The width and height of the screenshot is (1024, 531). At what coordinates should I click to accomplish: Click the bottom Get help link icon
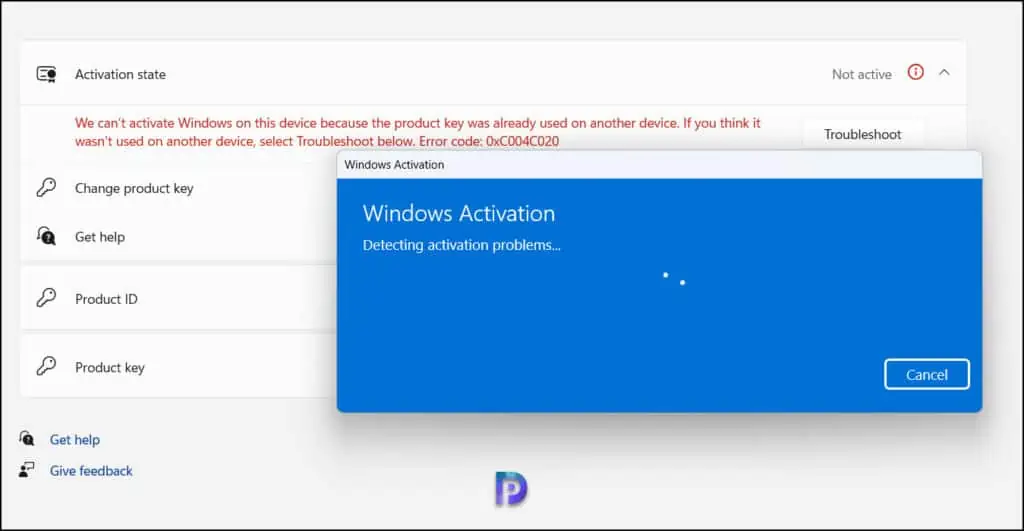(27, 438)
